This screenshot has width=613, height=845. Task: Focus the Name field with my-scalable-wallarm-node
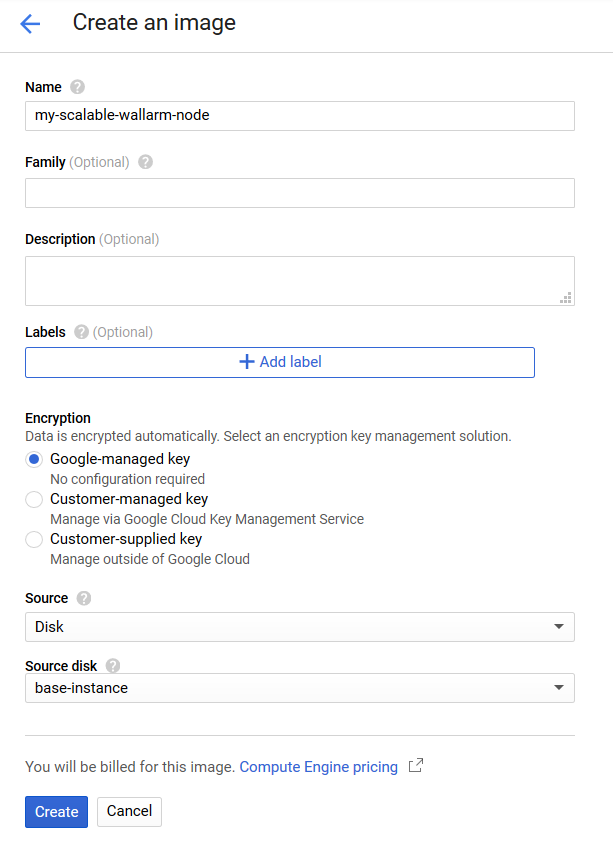(x=299, y=115)
